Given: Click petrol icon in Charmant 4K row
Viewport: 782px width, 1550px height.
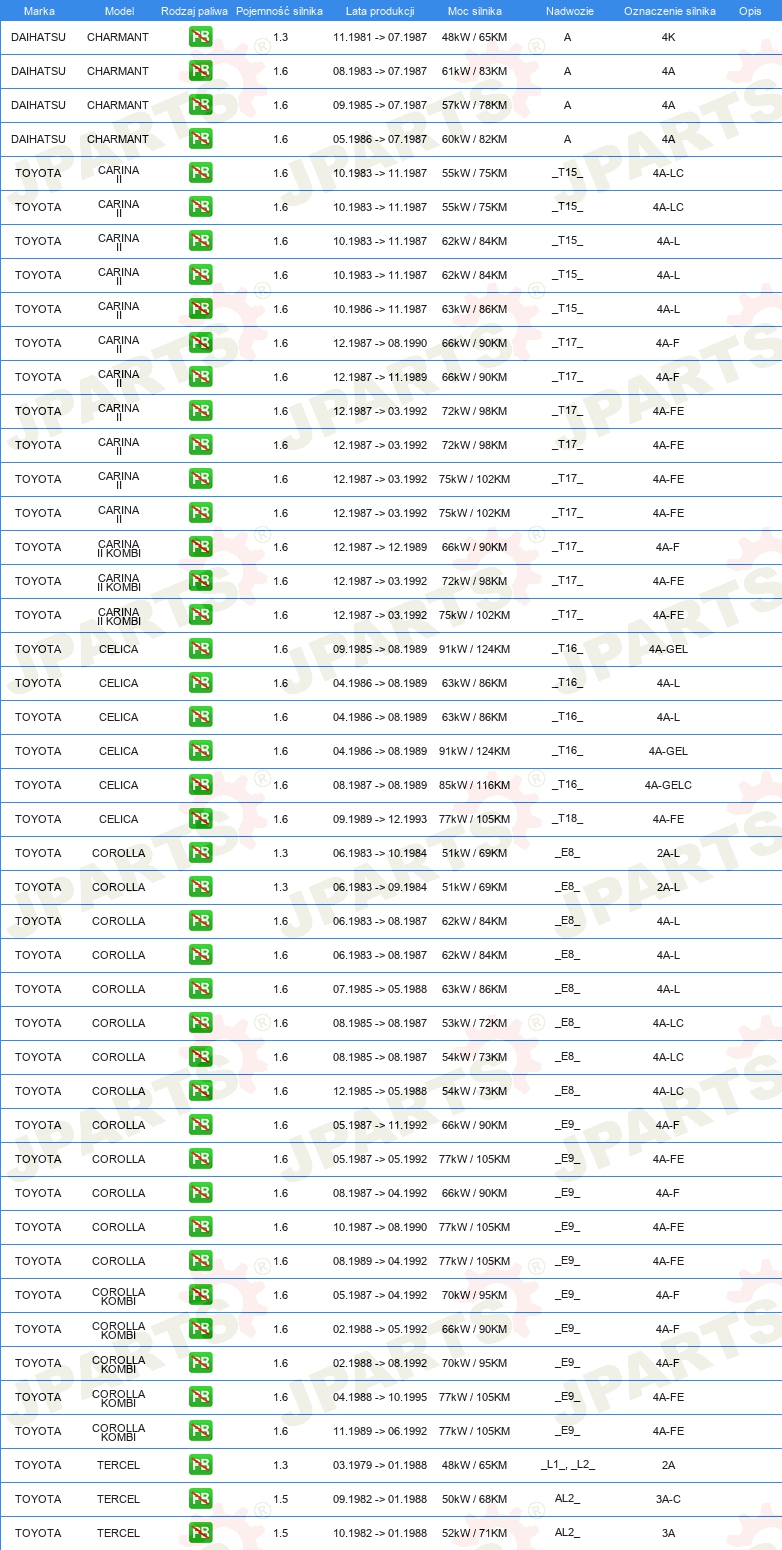Looking at the screenshot, I should click(x=200, y=37).
